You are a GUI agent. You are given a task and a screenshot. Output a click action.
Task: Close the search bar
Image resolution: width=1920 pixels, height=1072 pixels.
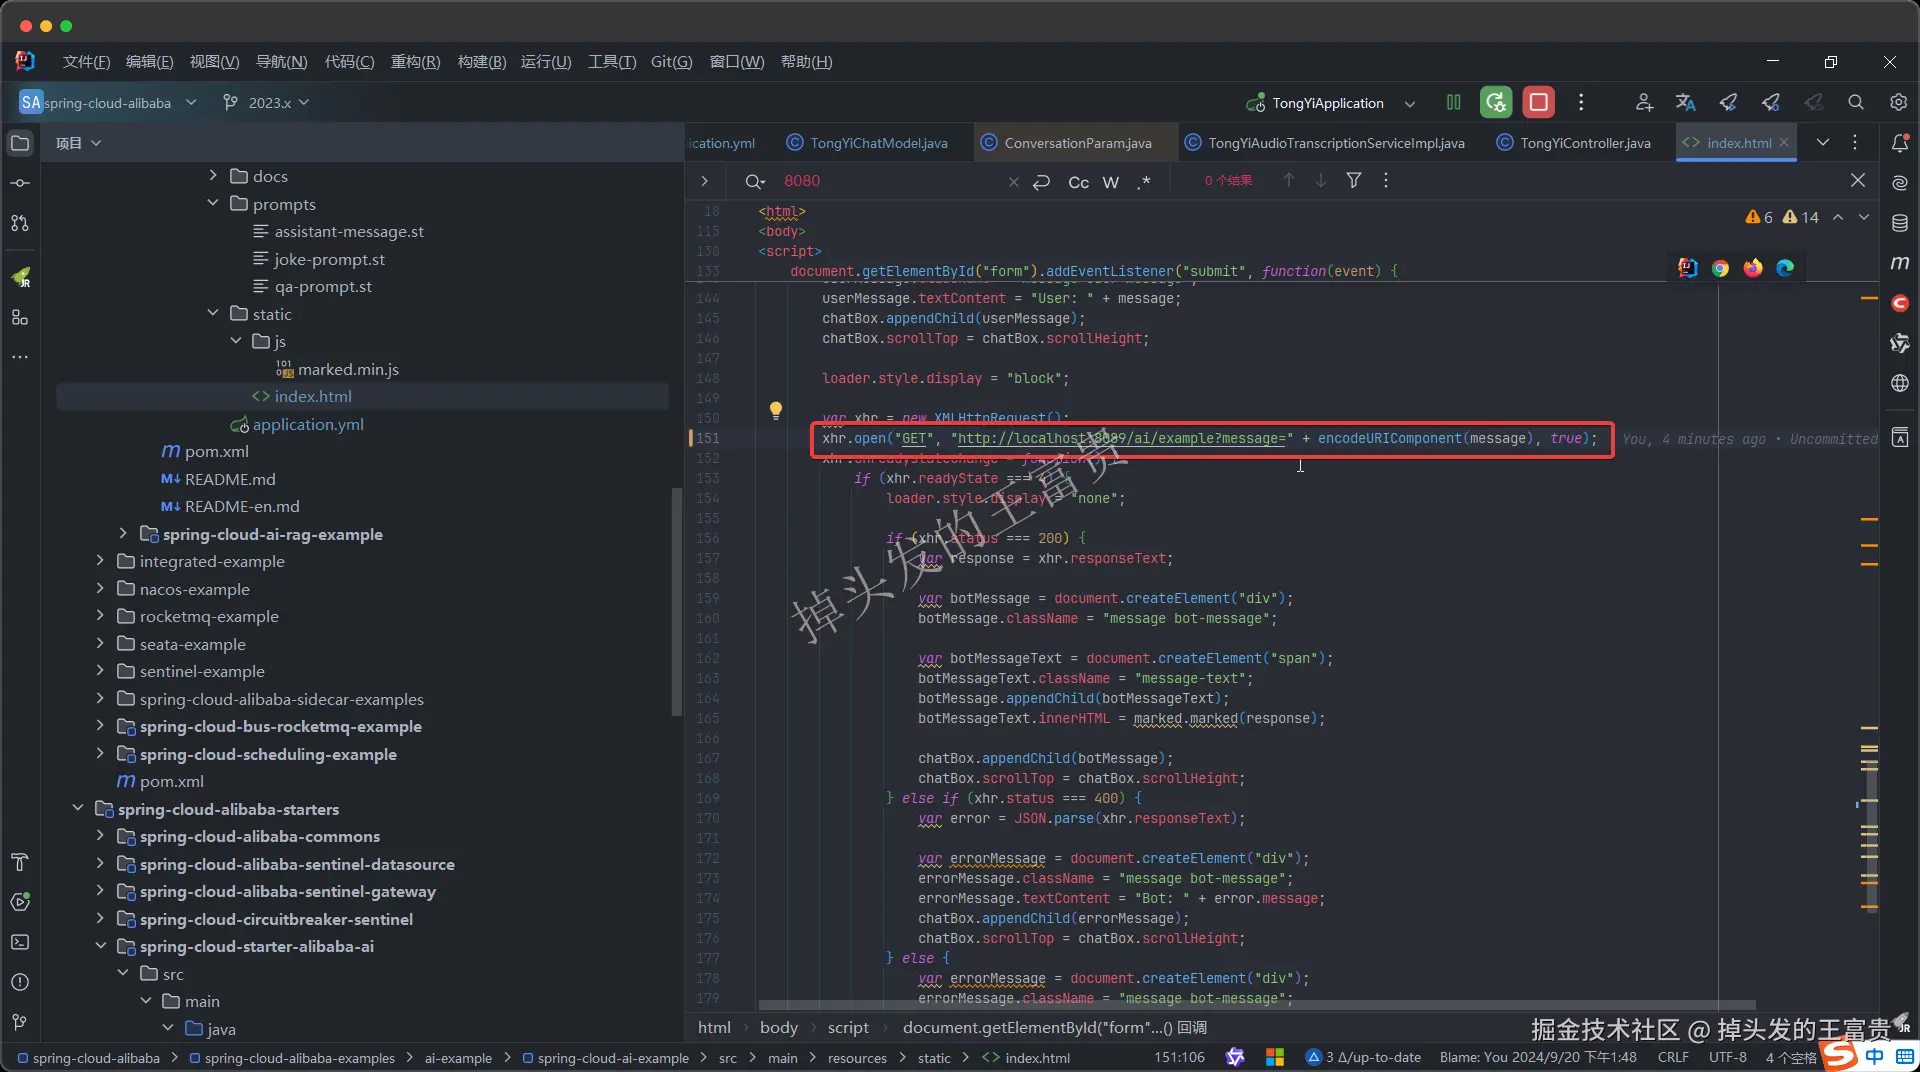click(1858, 181)
